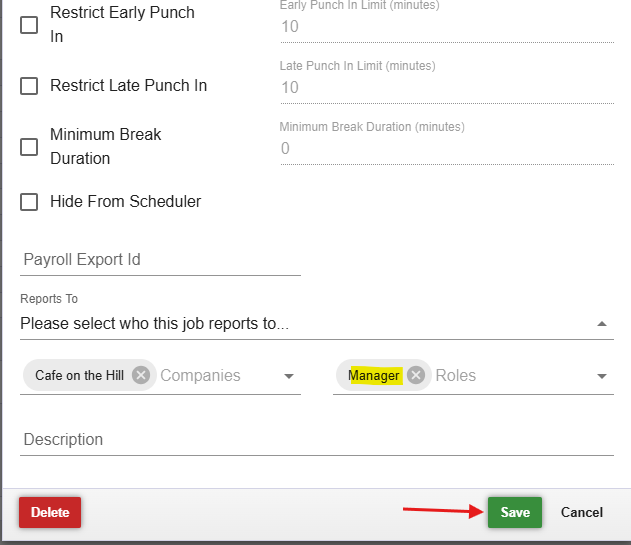Click the Cancel button
Viewport: 631px width, 545px height.
tap(582, 512)
